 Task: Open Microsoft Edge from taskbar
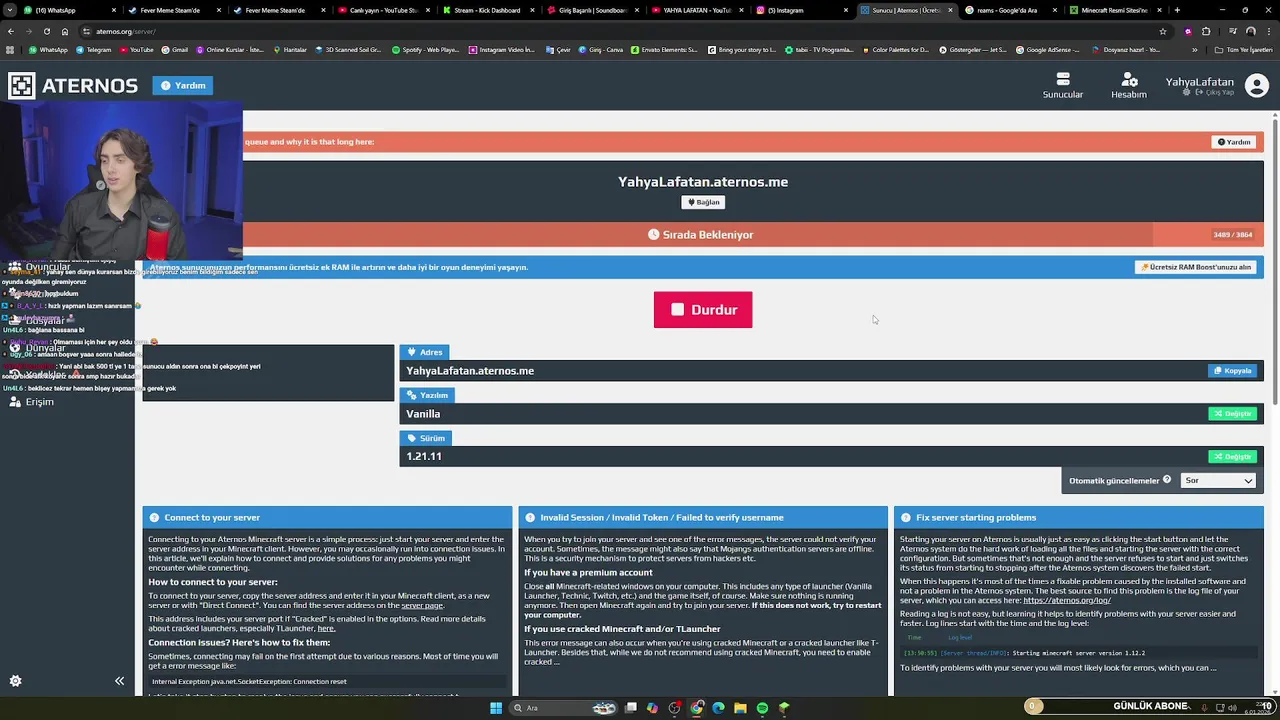(718, 708)
